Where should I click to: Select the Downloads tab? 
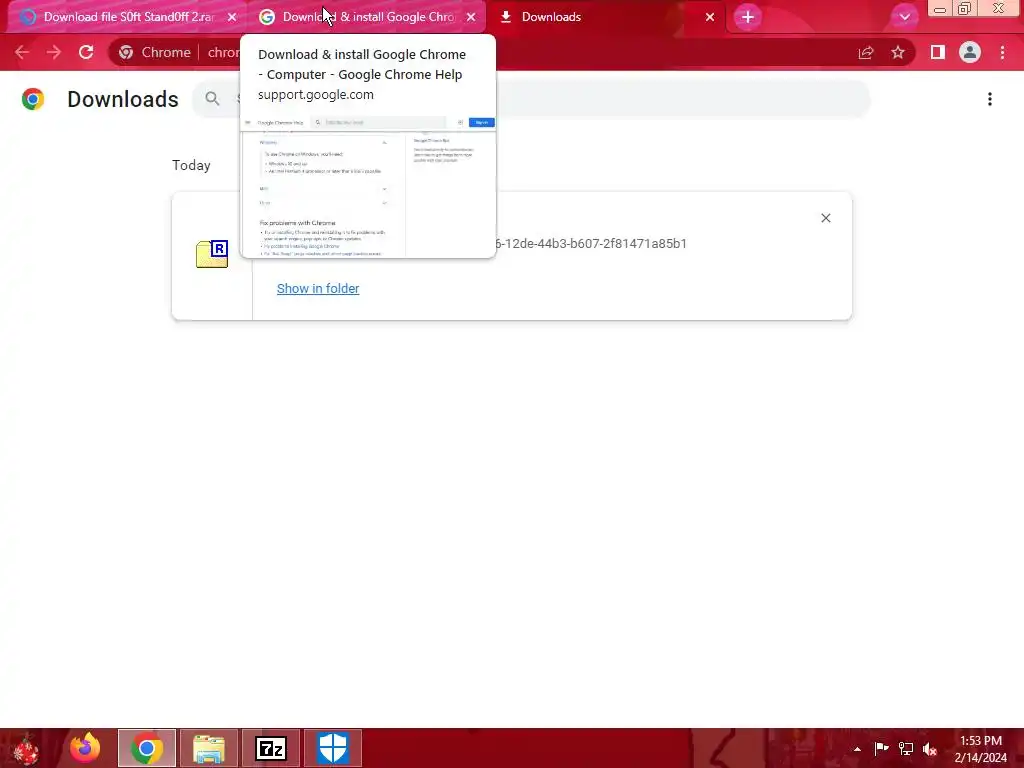(x=551, y=17)
